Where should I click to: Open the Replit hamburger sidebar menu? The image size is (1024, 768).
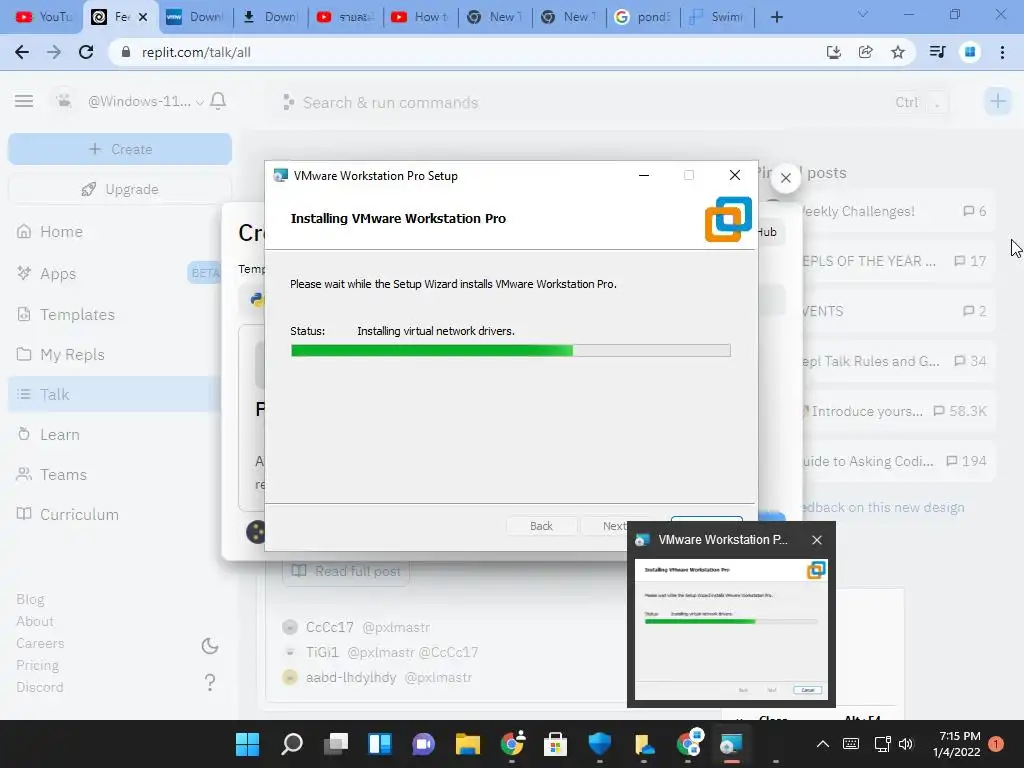click(24, 101)
